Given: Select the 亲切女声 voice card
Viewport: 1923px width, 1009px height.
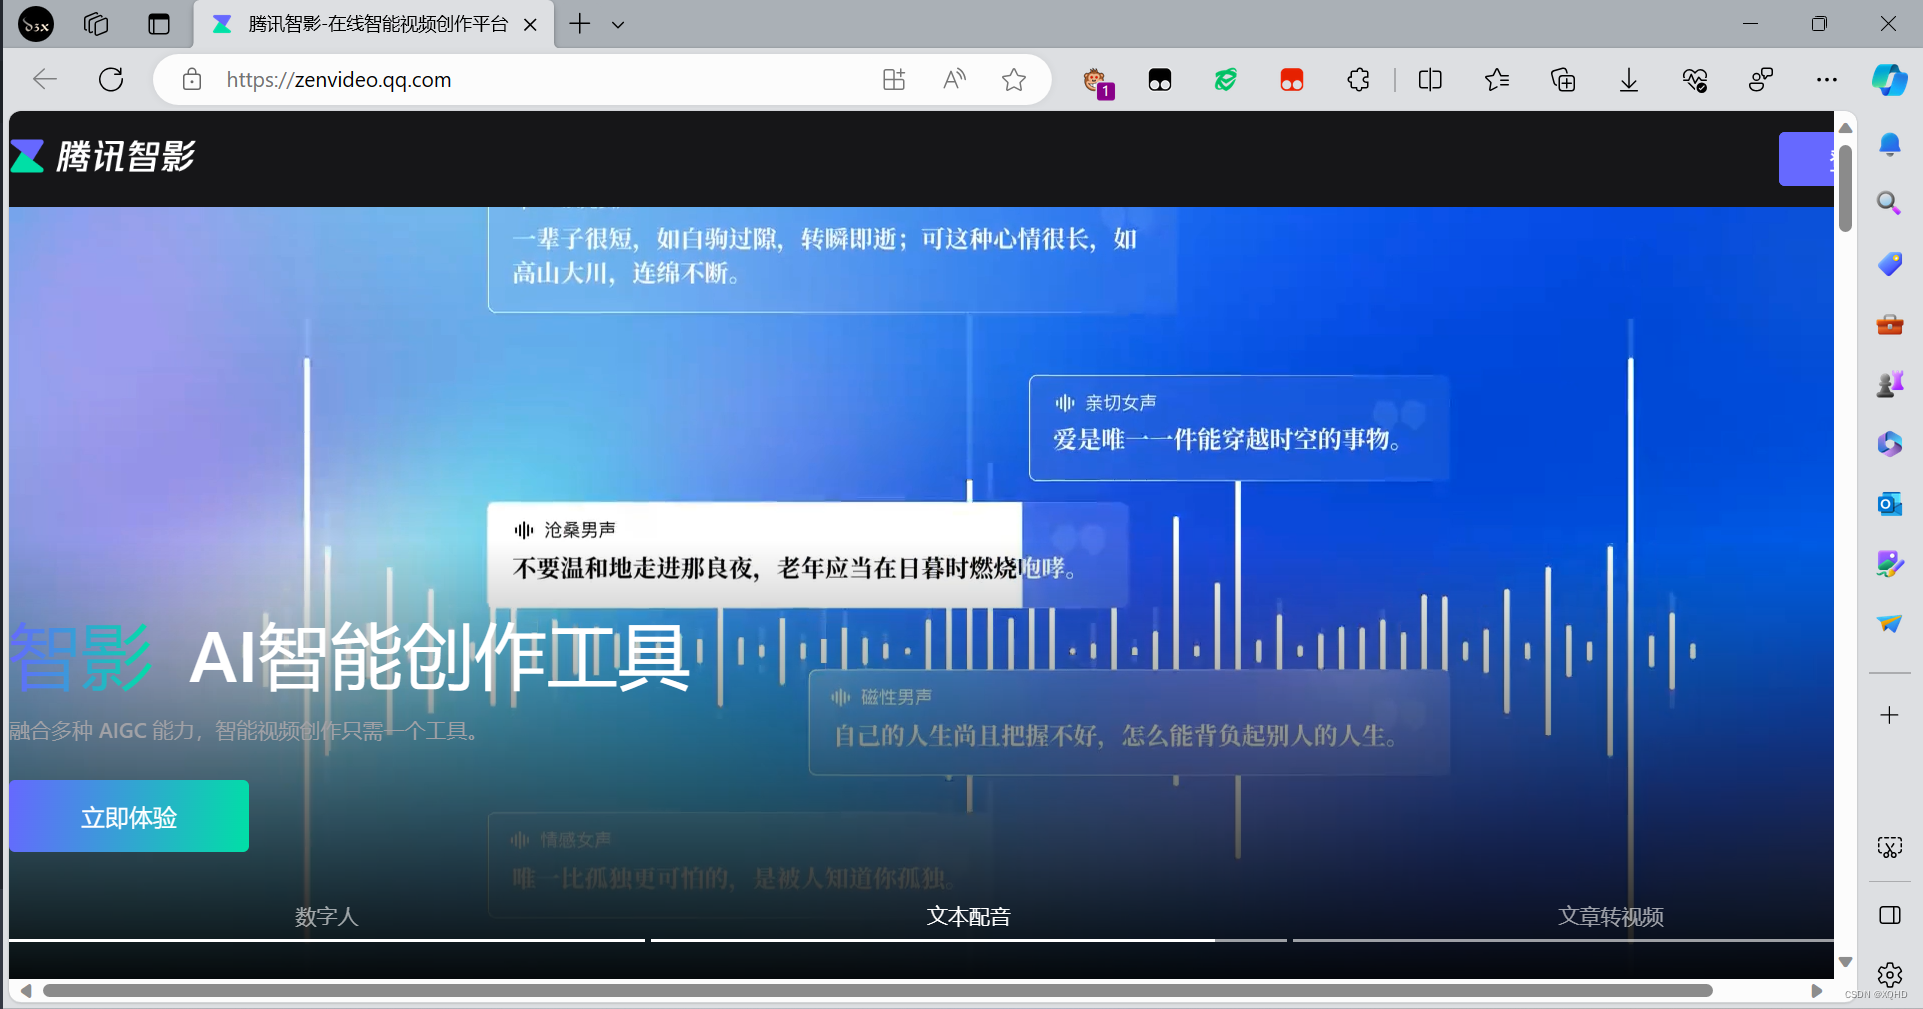Looking at the screenshot, I should point(1239,428).
